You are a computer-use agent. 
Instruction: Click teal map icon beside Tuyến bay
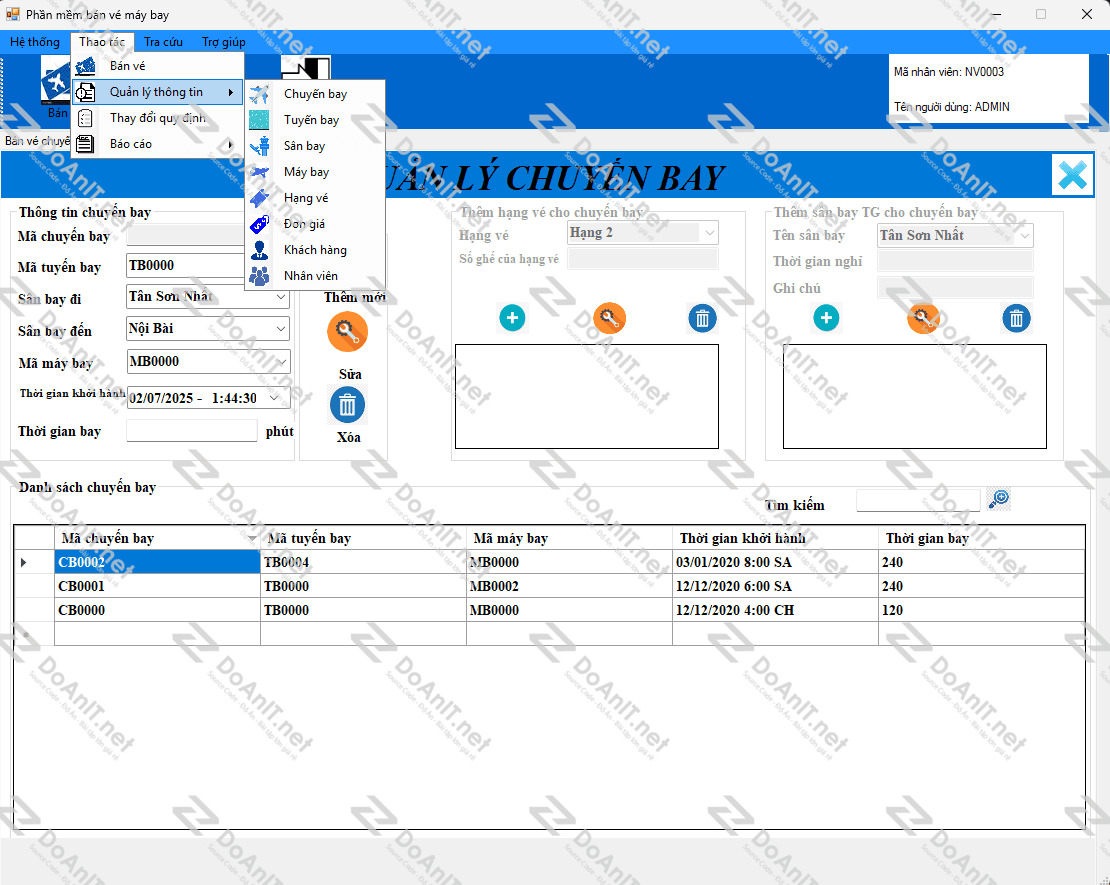pyautogui.click(x=259, y=120)
